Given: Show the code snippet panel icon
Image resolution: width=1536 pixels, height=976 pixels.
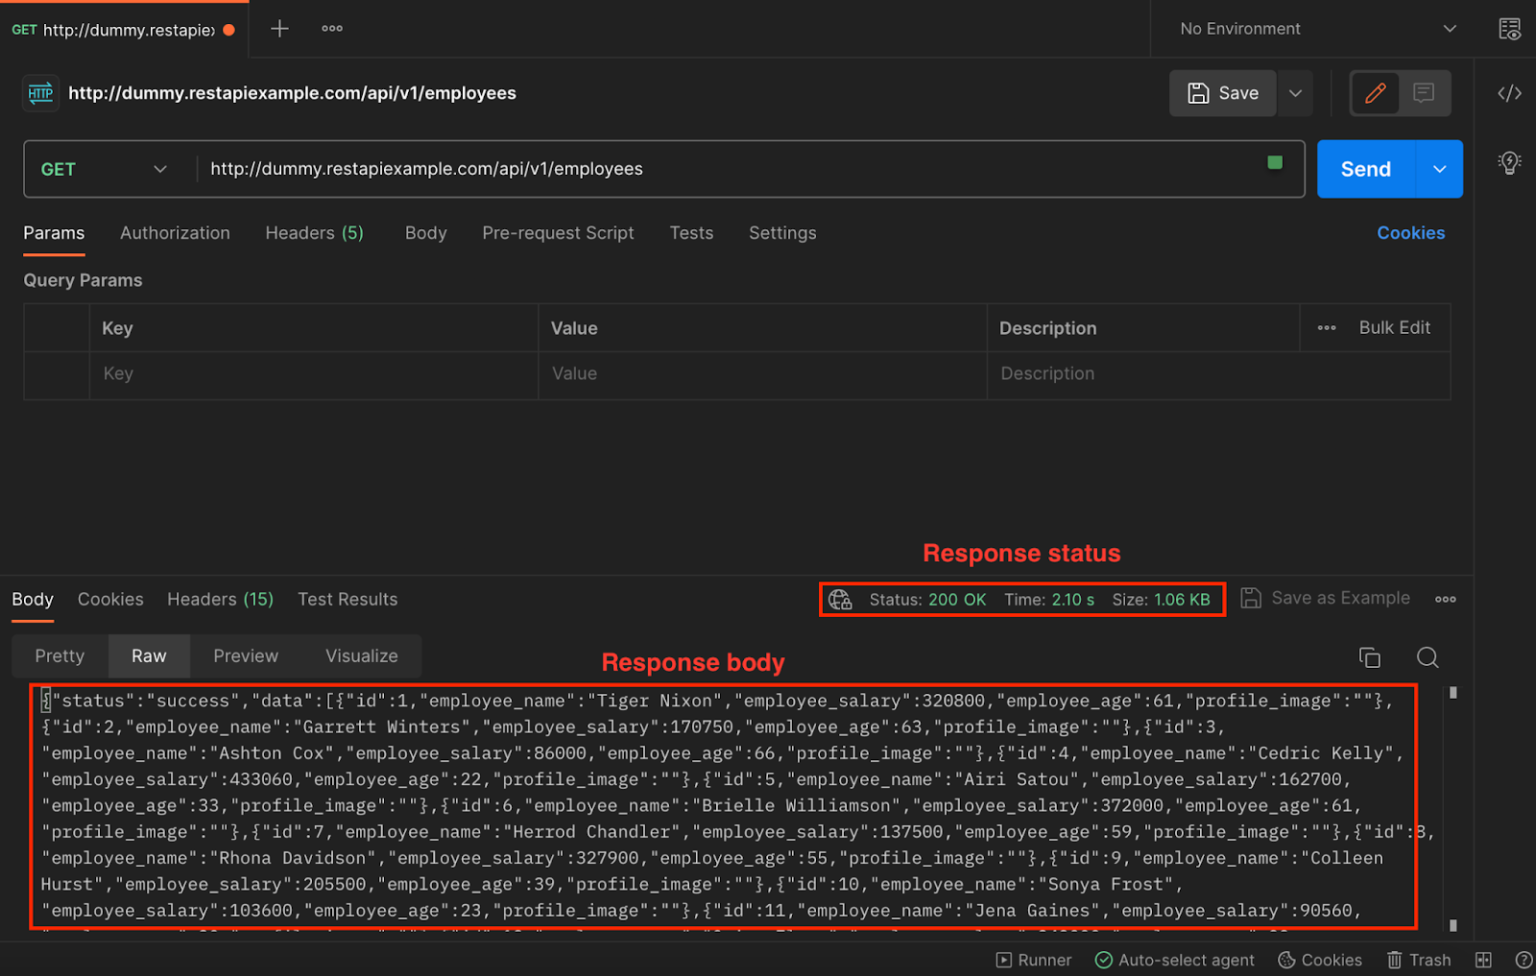Looking at the screenshot, I should point(1509,93).
